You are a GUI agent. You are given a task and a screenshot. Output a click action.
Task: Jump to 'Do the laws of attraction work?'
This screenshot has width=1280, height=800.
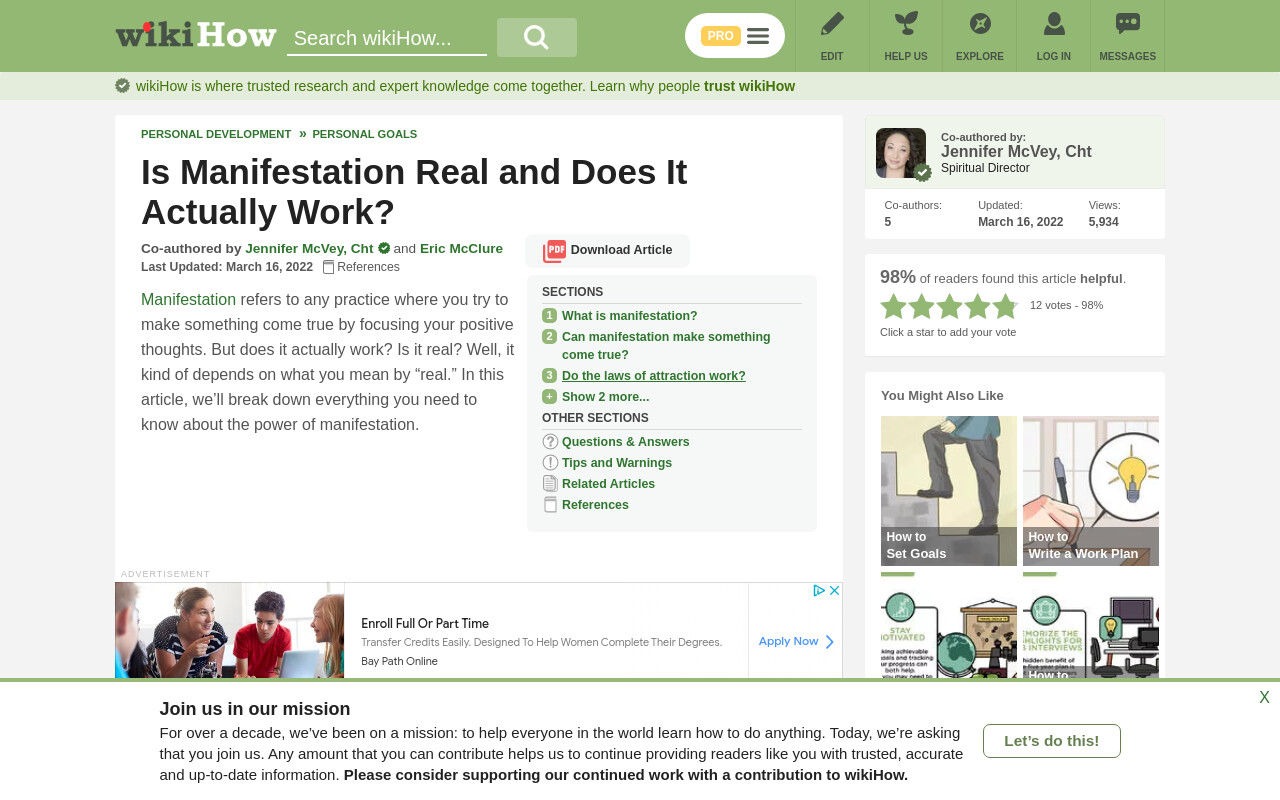(x=654, y=376)
